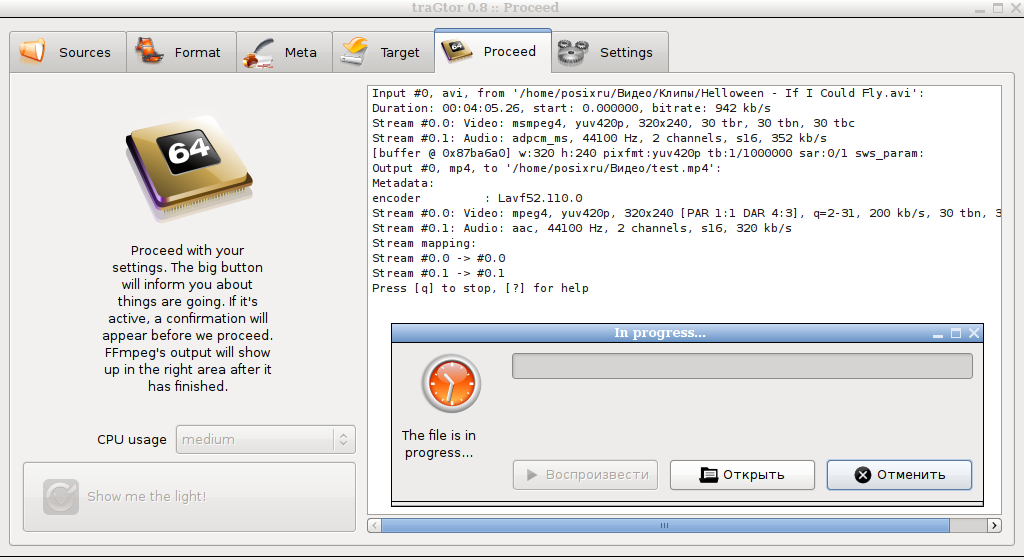Viewport: 1024px width, 560px height.
Task: Click the Settings tab gears icon
Action: [x=573, y=52]
